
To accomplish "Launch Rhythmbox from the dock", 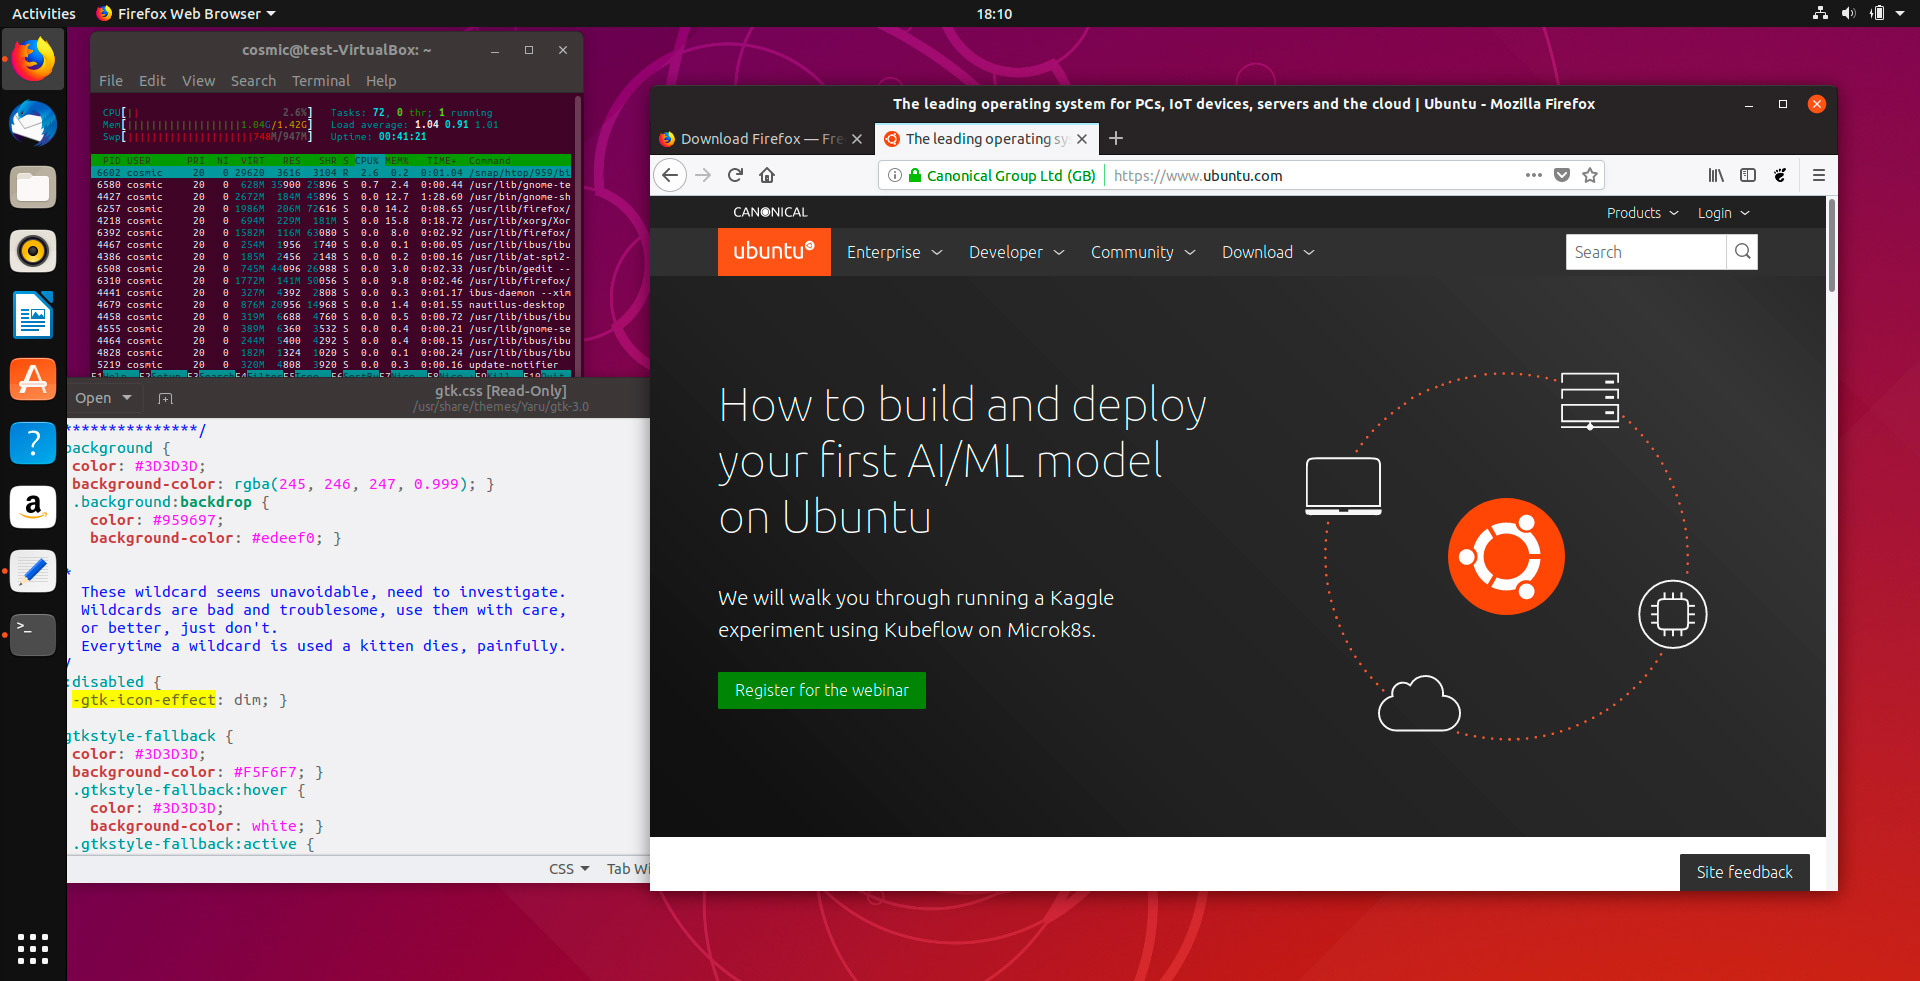I will pos(33,251).
